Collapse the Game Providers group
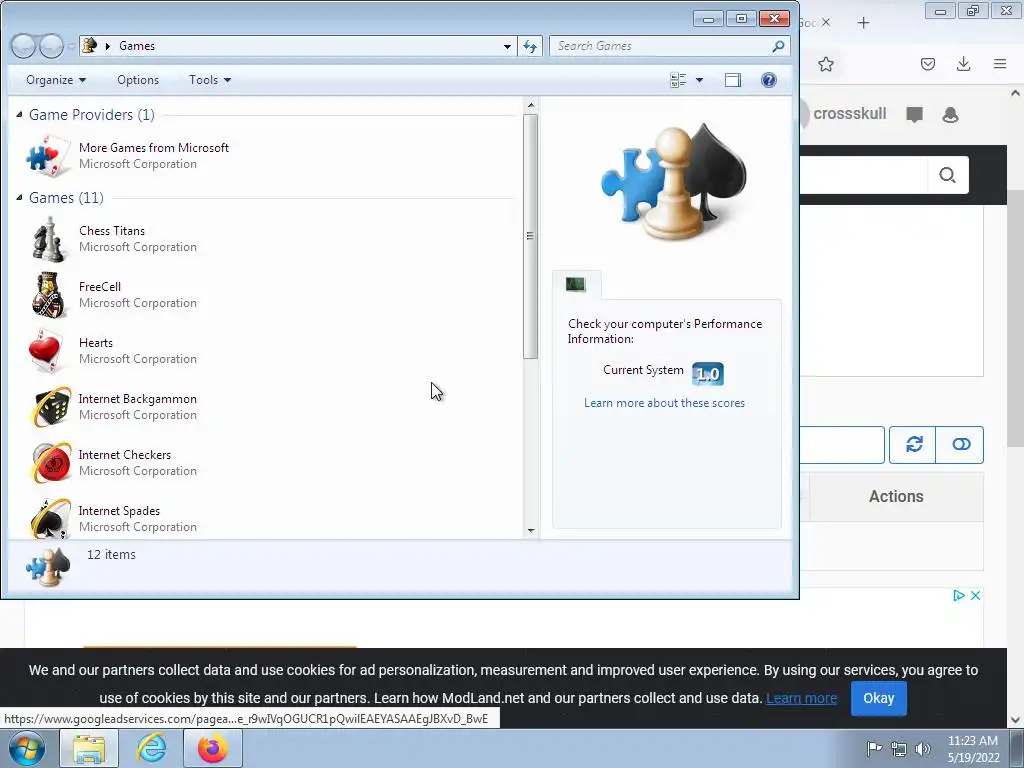 click(x=20, y=115)
